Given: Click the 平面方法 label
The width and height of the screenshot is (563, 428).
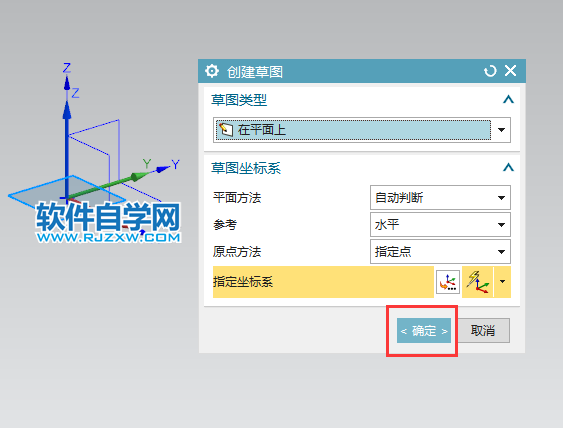Looking at the screenshot, I should 237,197.
